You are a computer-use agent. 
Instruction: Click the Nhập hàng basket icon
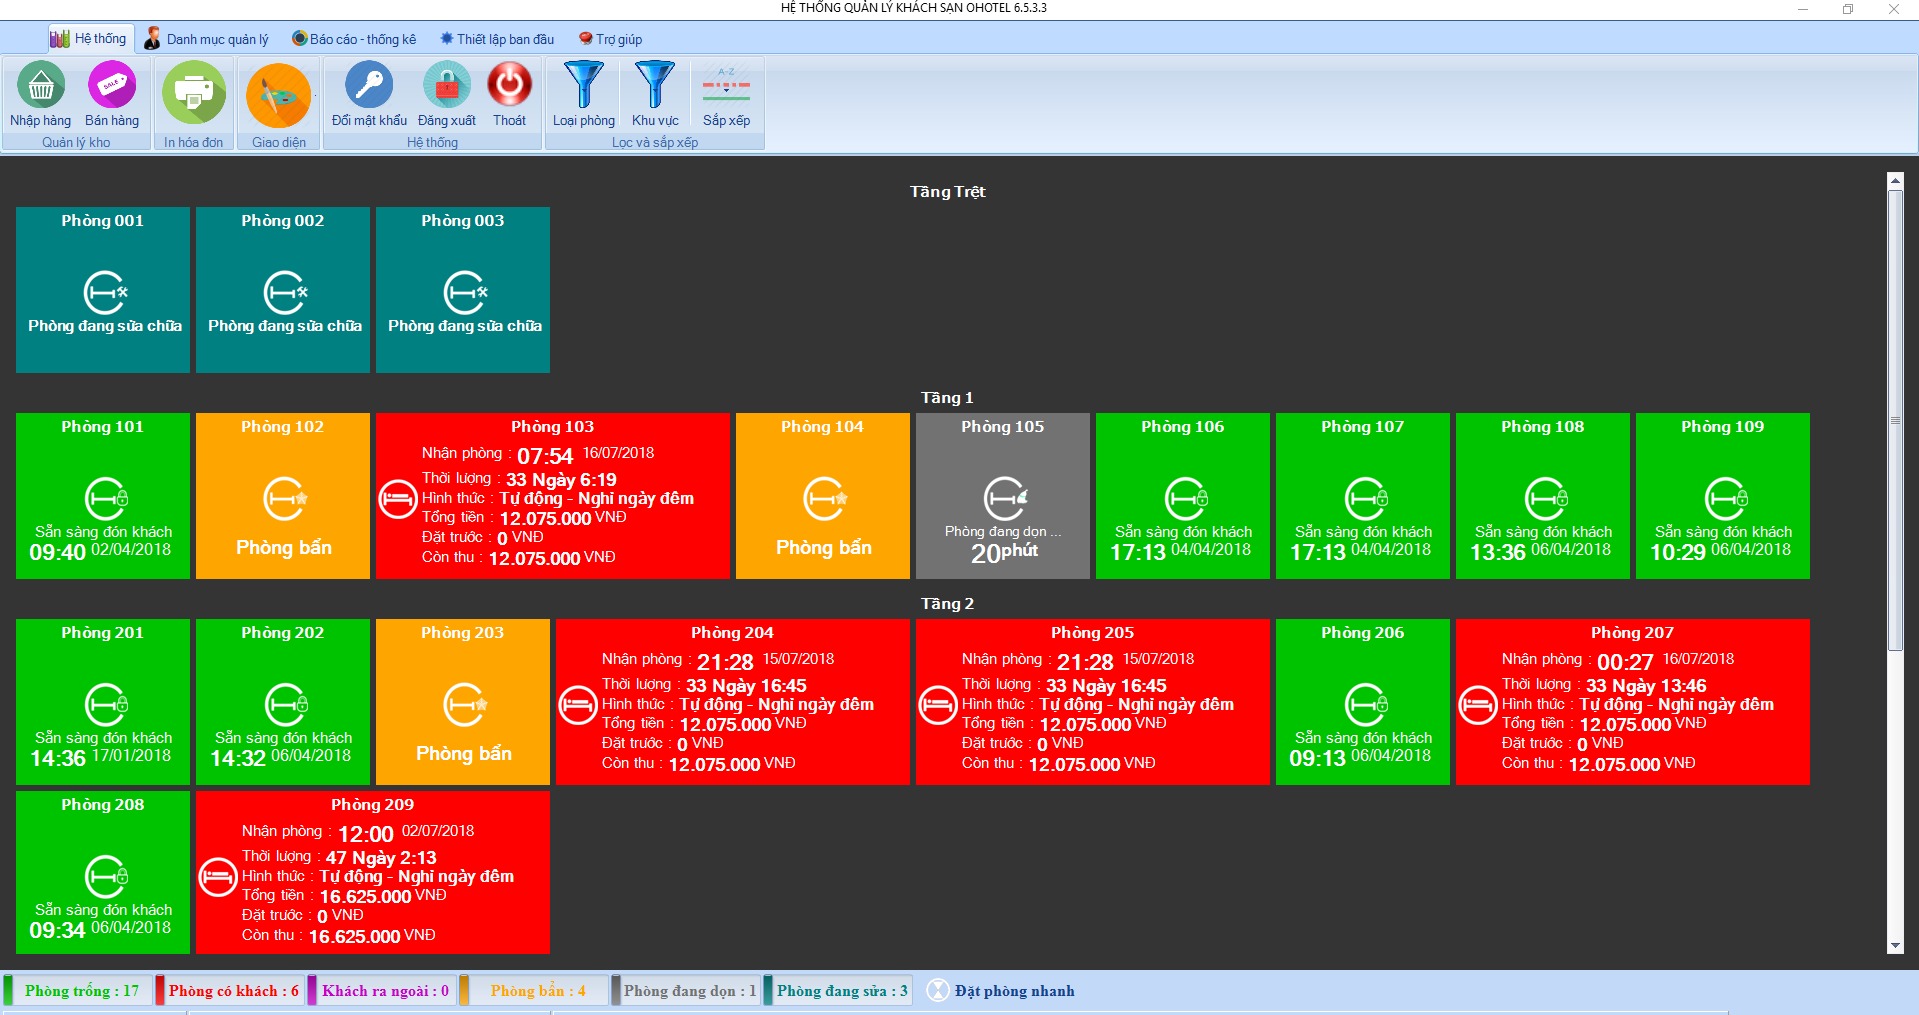click(41, 86)
